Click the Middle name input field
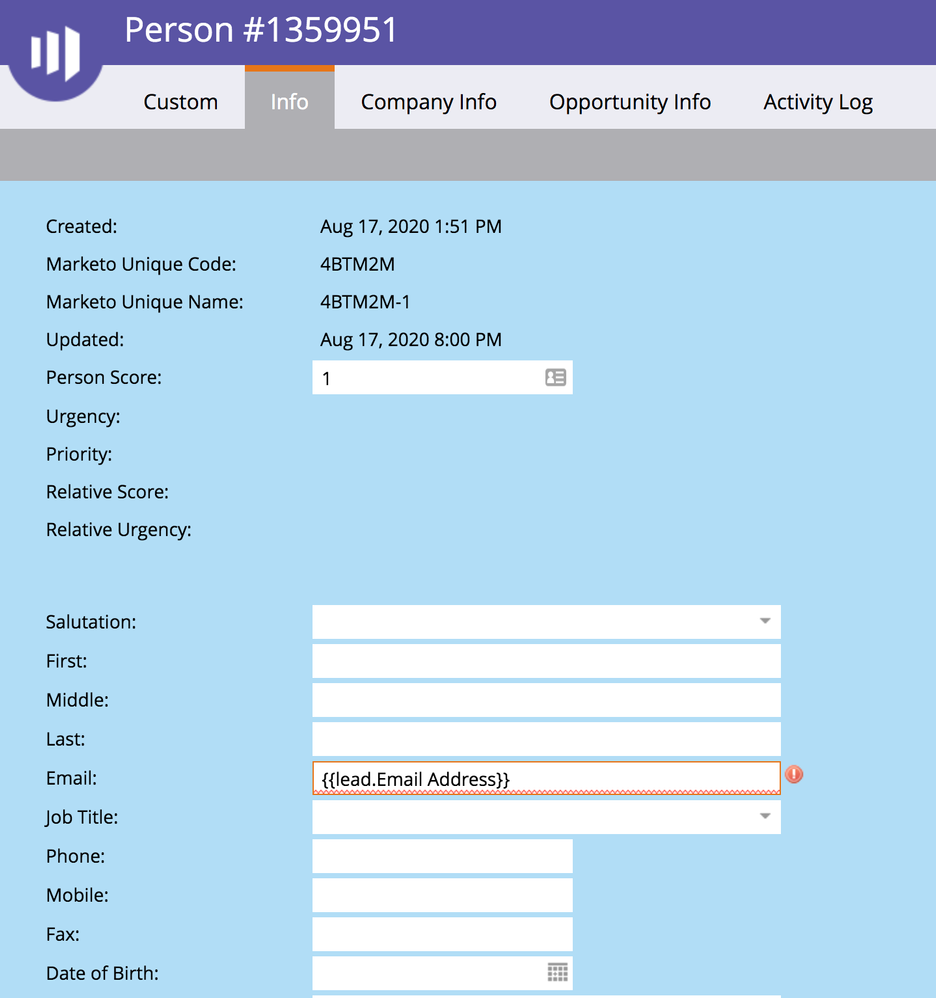 click(547, 700)
